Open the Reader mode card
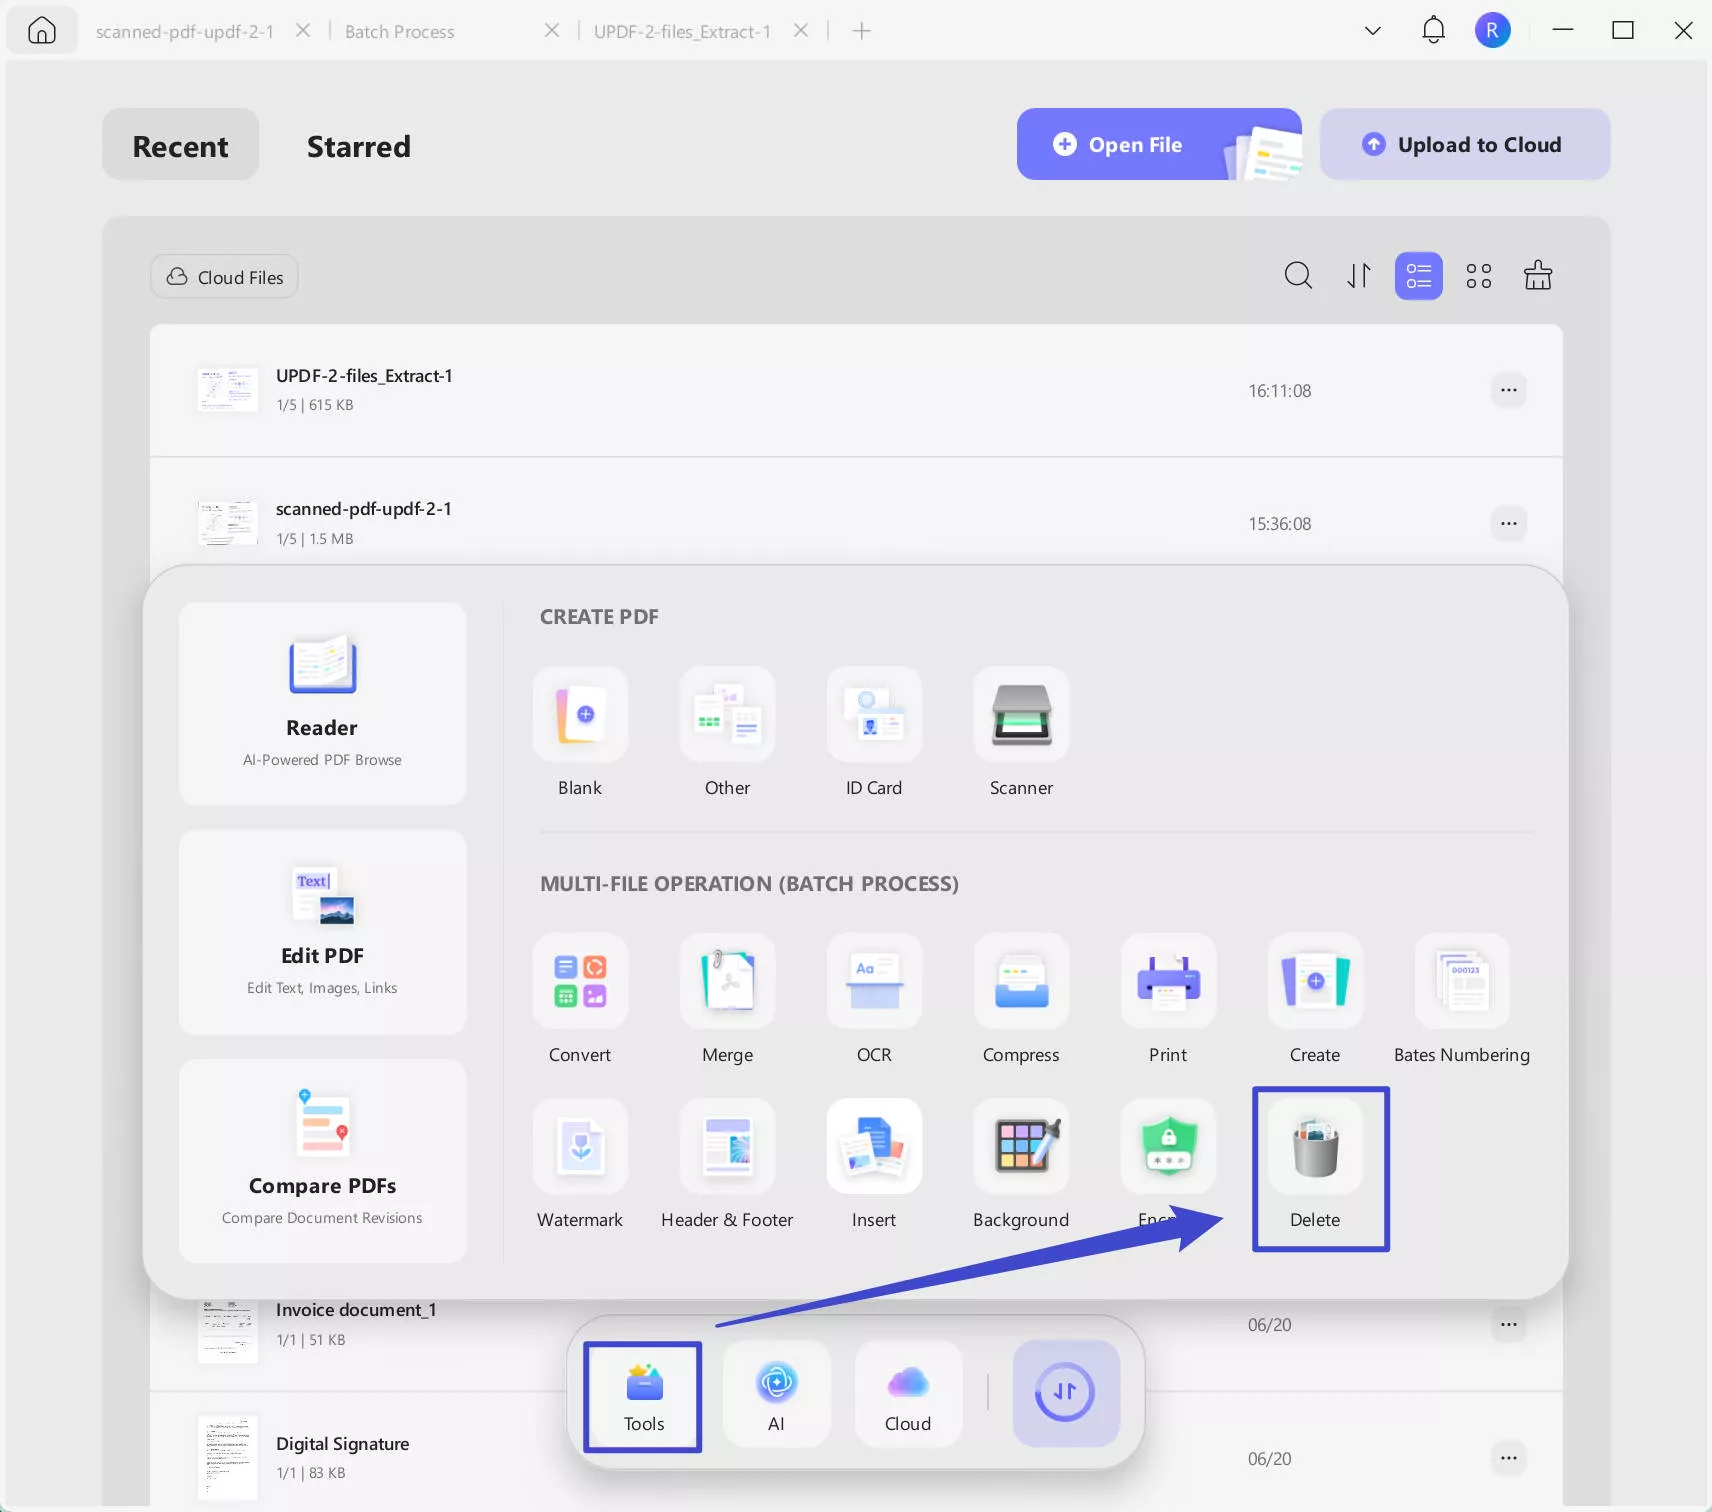Viewport: 1712px width, 1512px height. coord(322,703)
